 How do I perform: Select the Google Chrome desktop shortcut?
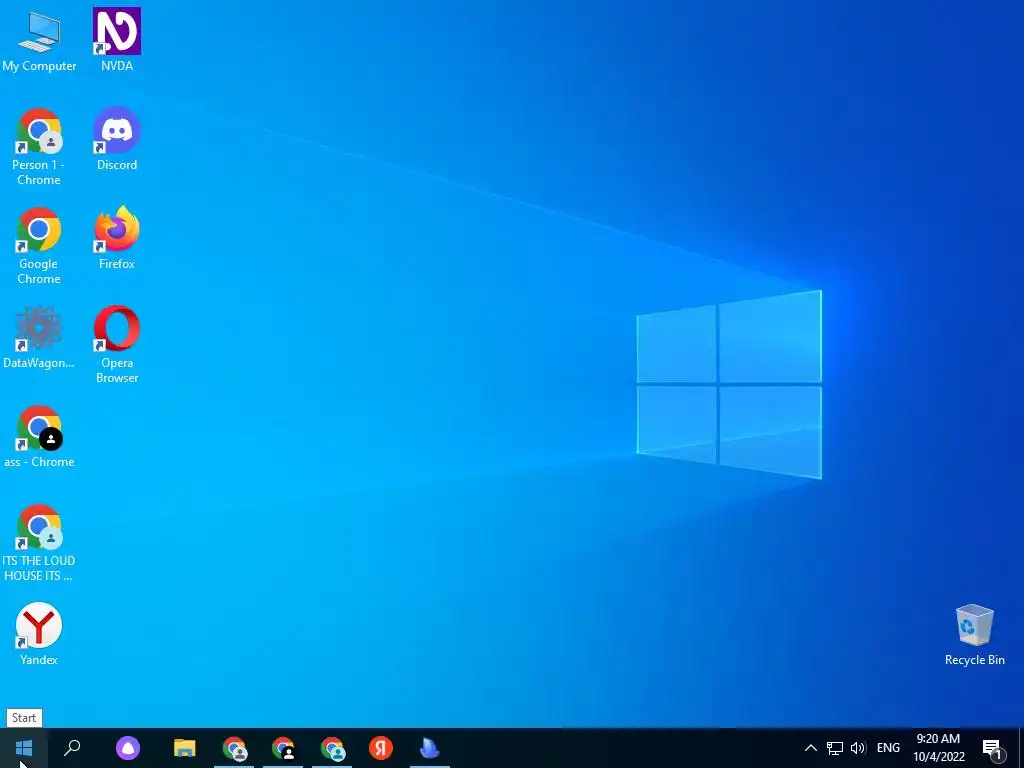[x=39, y=246]
